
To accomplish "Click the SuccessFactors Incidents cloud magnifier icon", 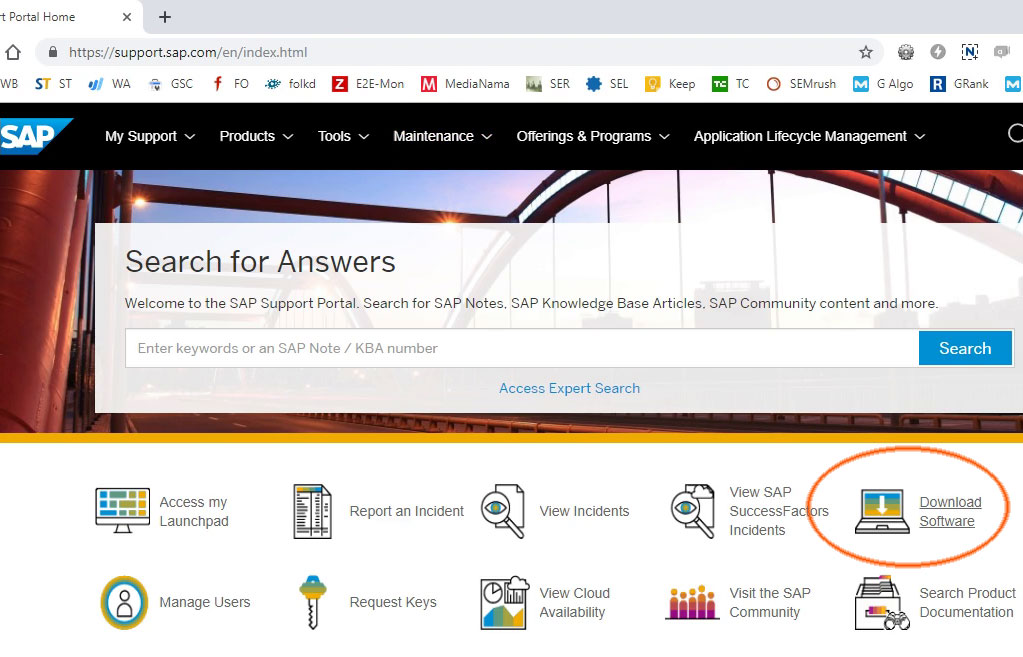I will pyautogui.click(x=693, y=511).
